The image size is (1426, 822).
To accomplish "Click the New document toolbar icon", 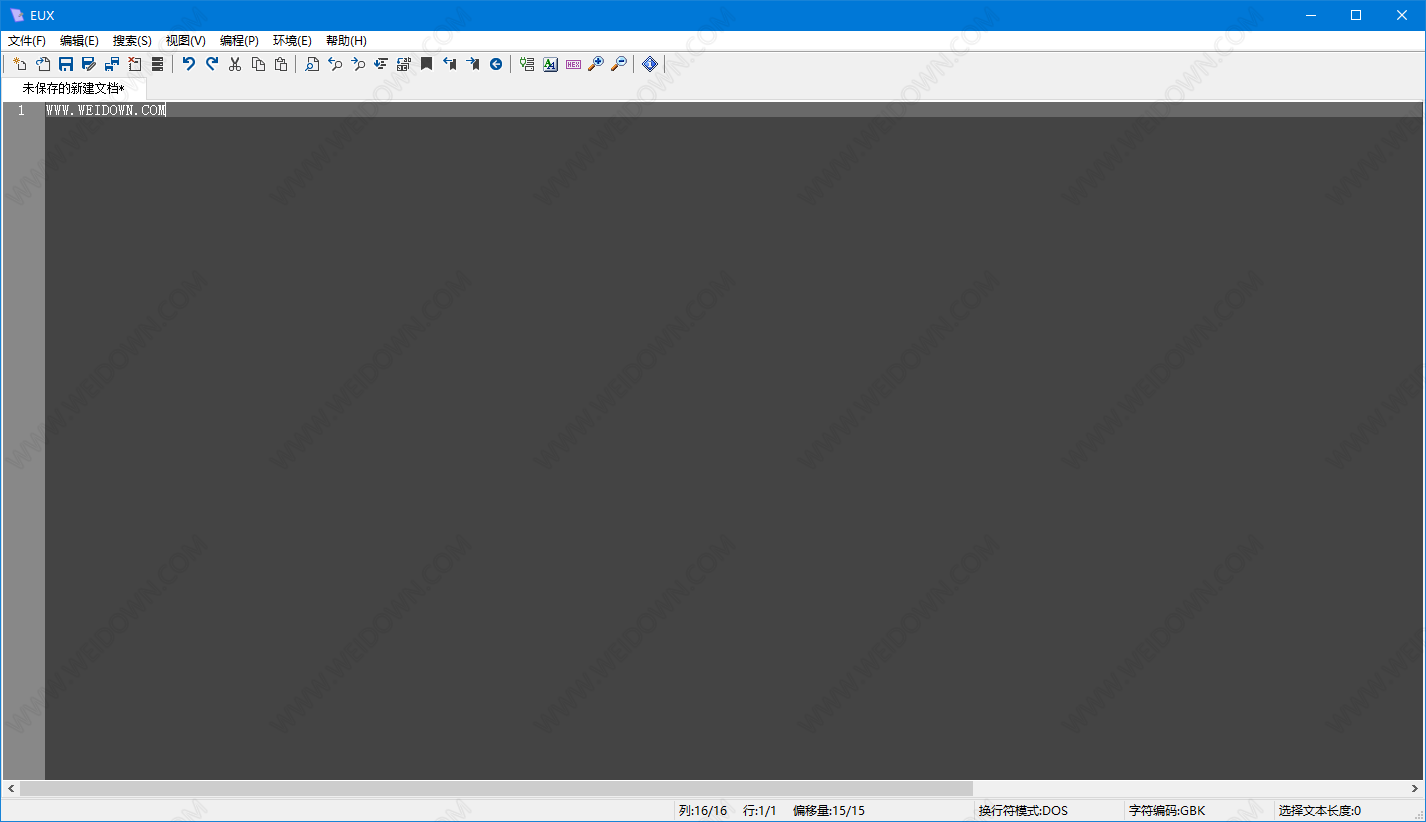I will click(19, 64).
